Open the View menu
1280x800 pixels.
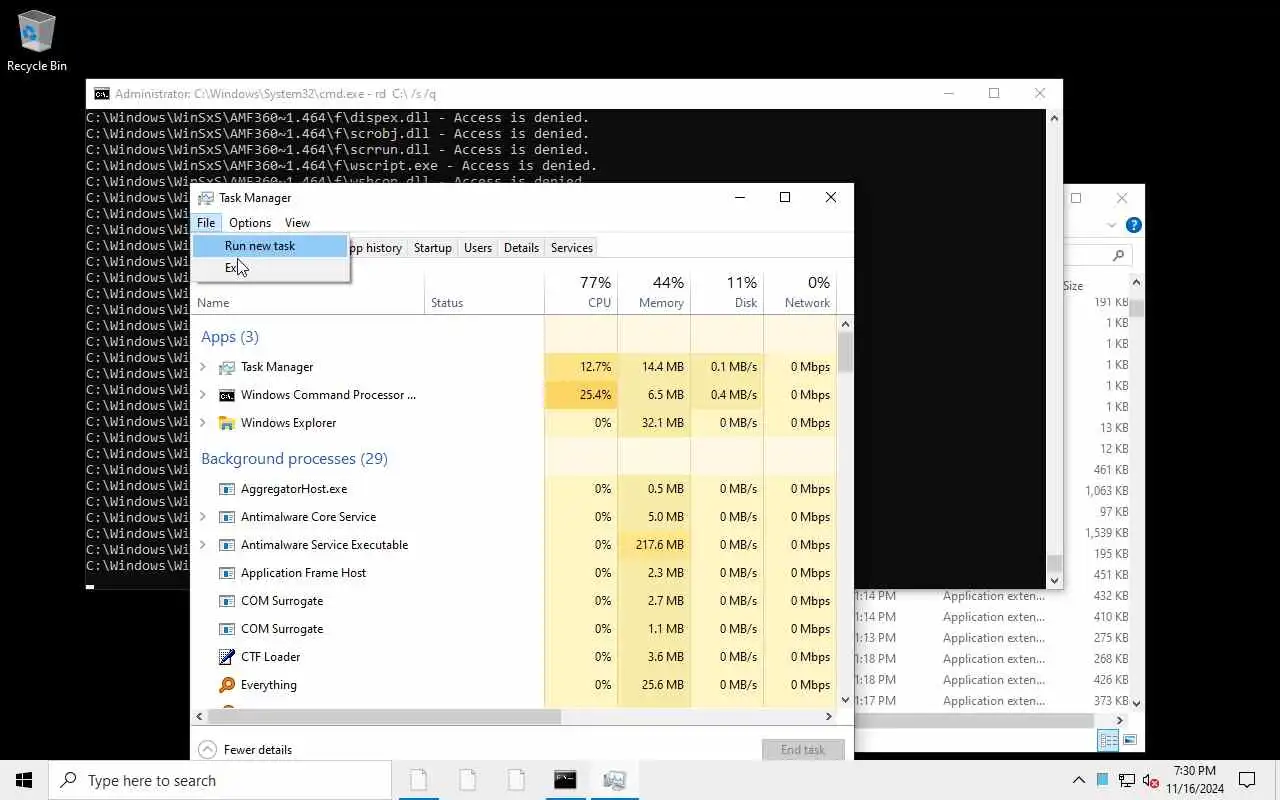297,223
